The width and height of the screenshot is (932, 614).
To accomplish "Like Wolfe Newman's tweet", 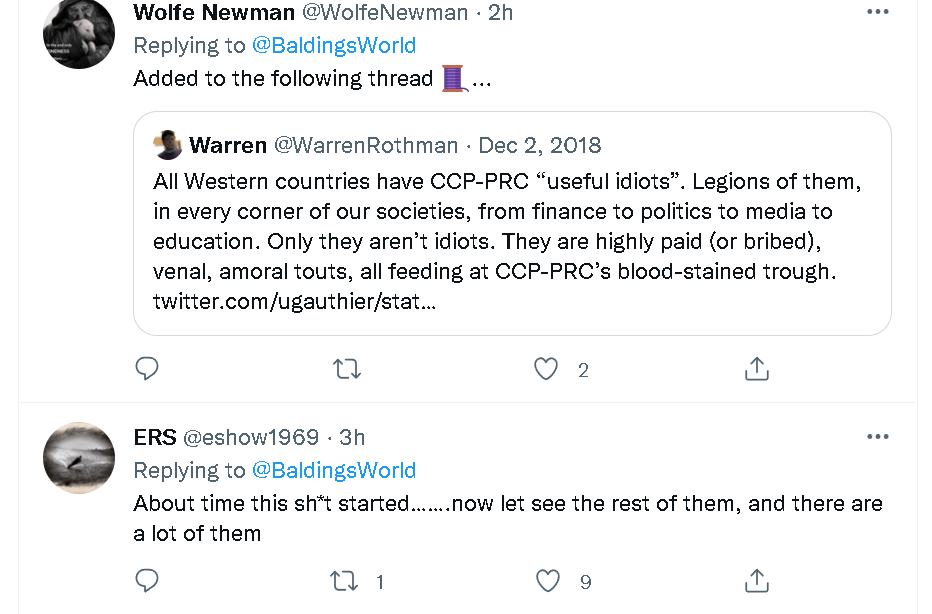I will pyautogui.click(x=546, y=369).
